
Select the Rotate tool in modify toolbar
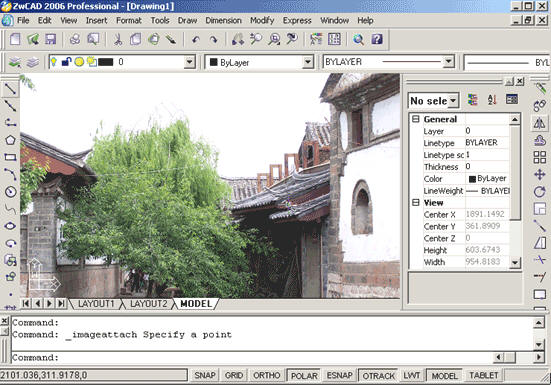point(539,191)
